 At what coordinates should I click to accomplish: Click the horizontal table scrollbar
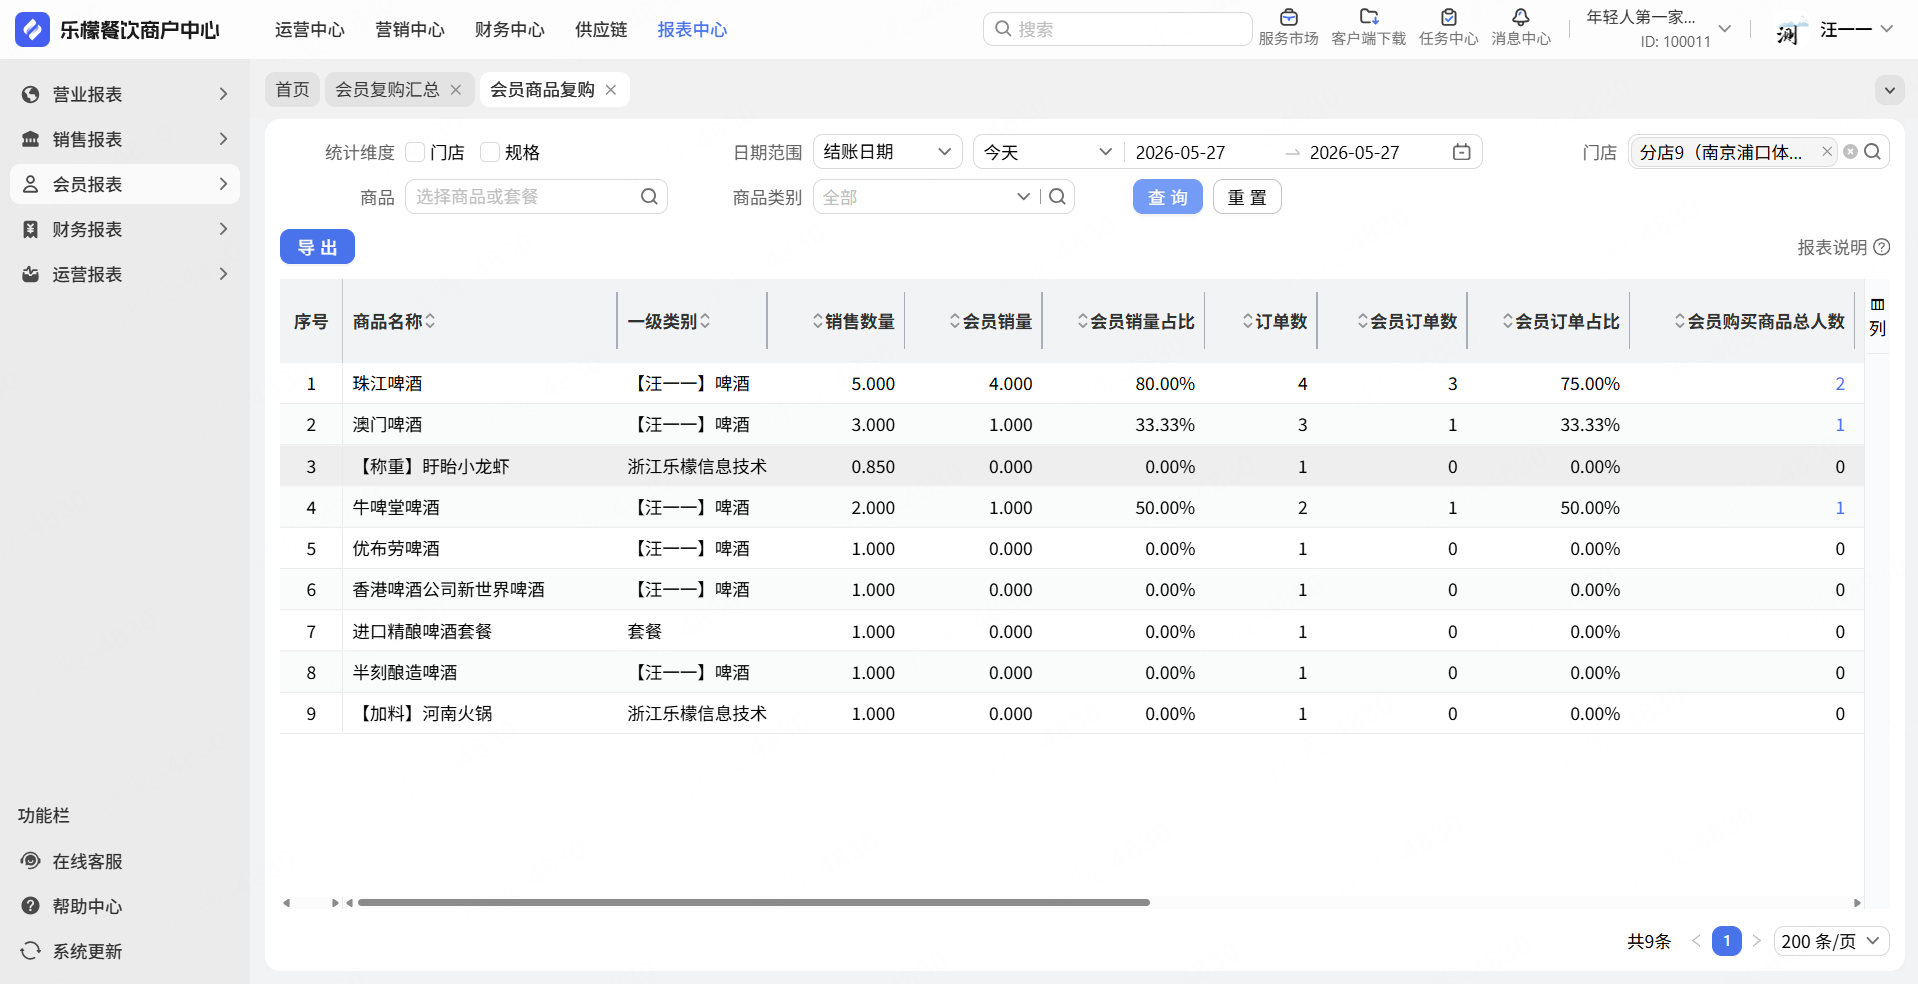coord(753,902)
